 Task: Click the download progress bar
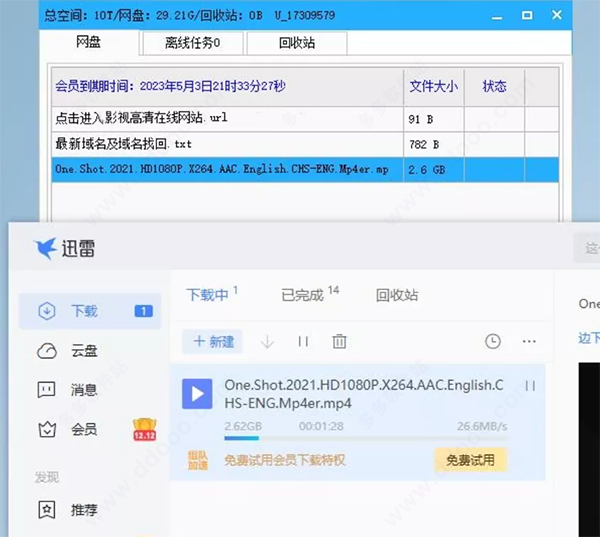click(366, 438)
